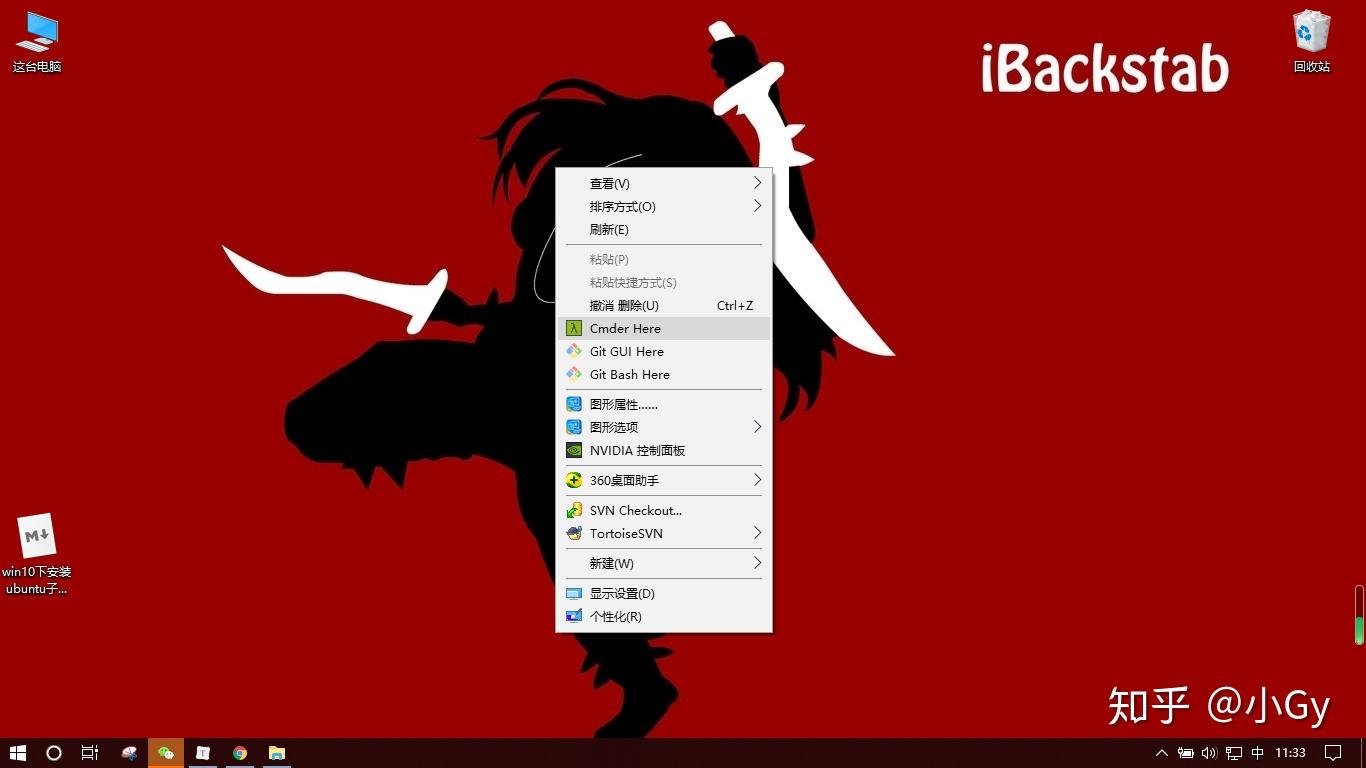Choose 撤消 删除(U) undo delete

click(664, 305)
